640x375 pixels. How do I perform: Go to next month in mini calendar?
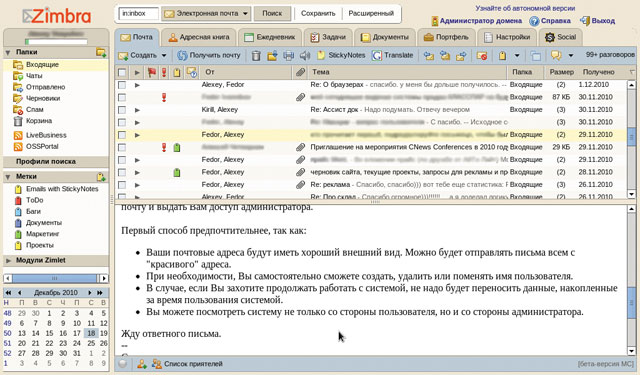point(89,293)
